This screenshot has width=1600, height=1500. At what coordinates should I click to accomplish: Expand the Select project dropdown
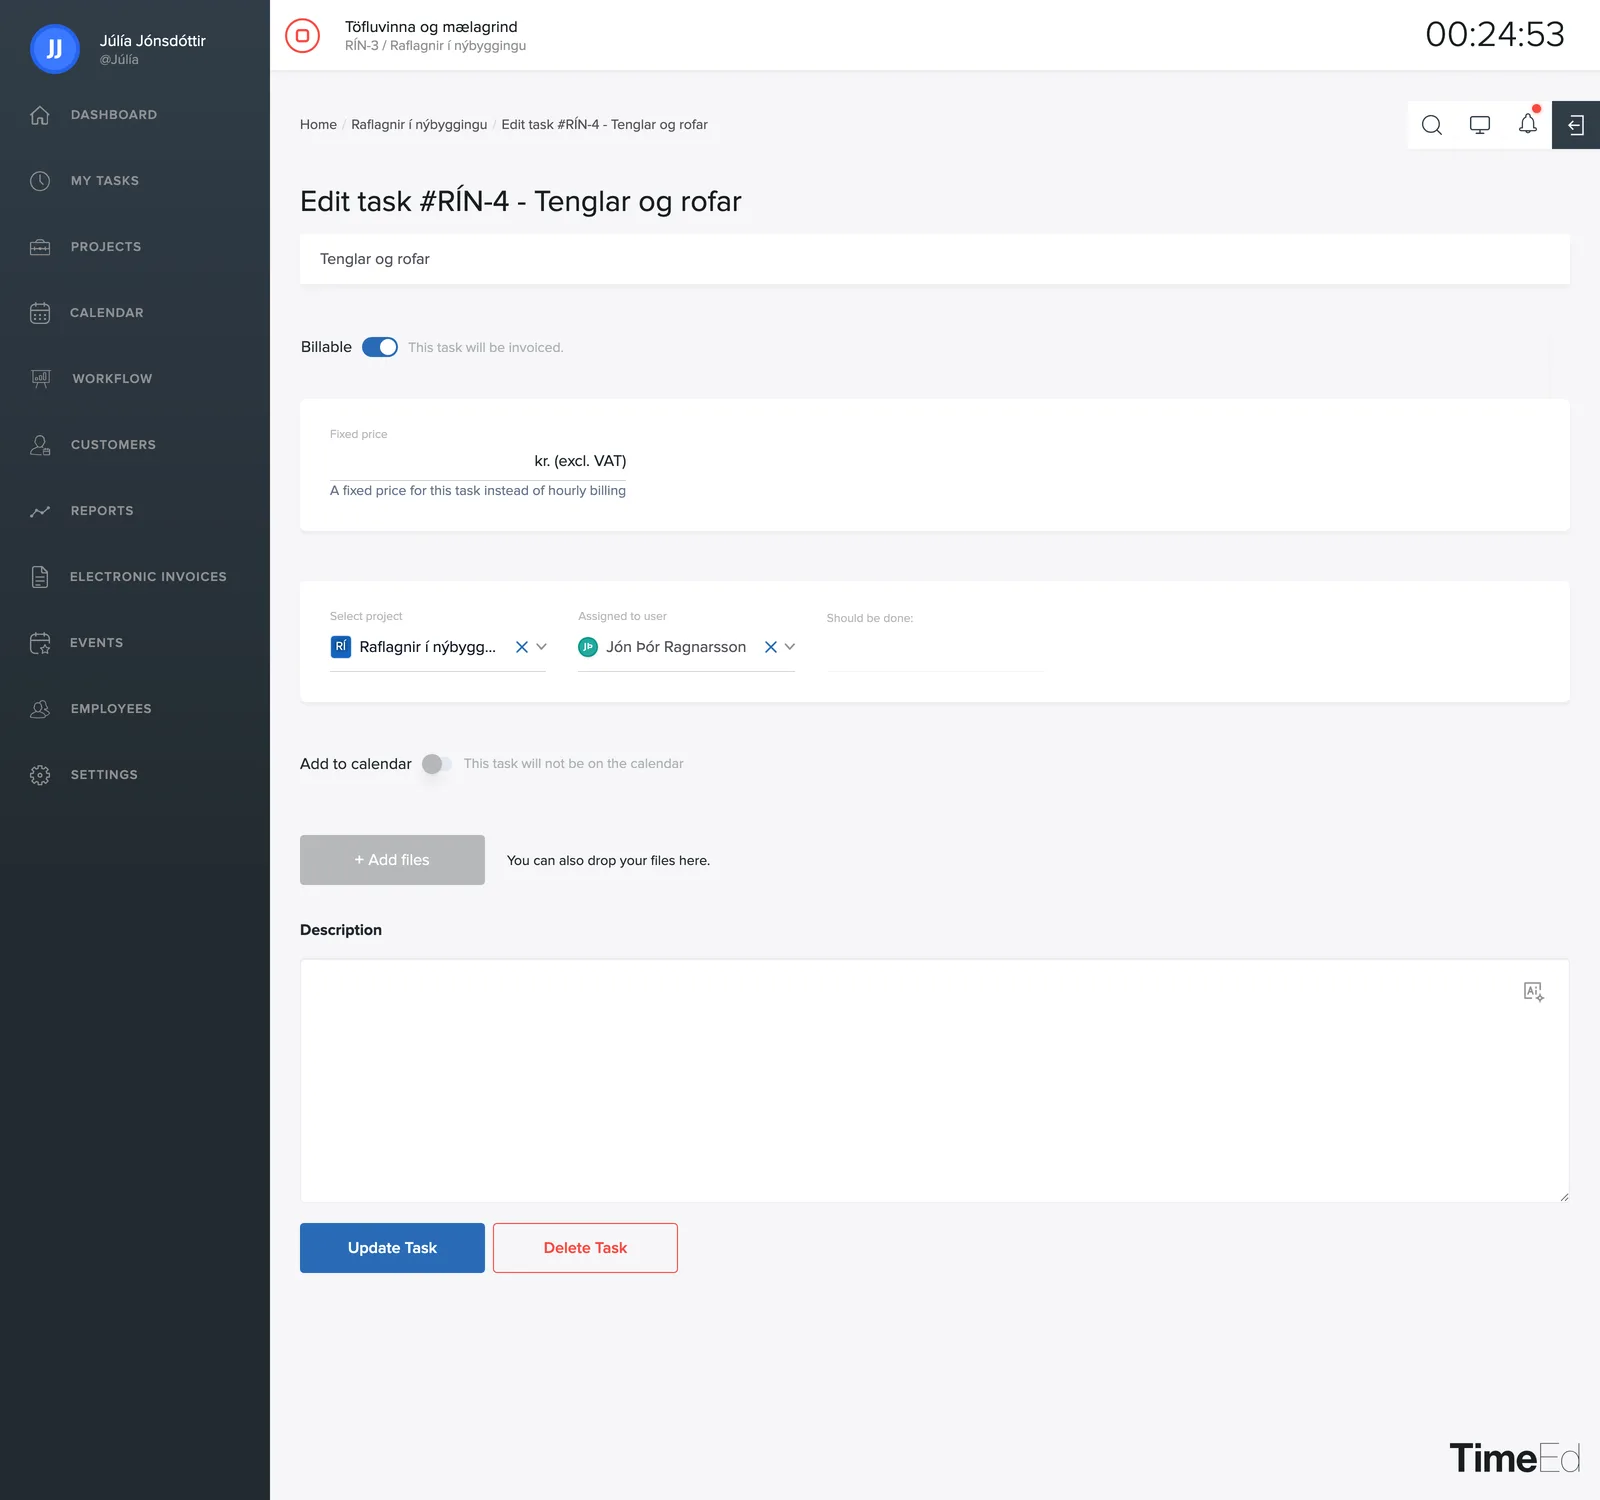pyautogui.click(x=541, y=647)
